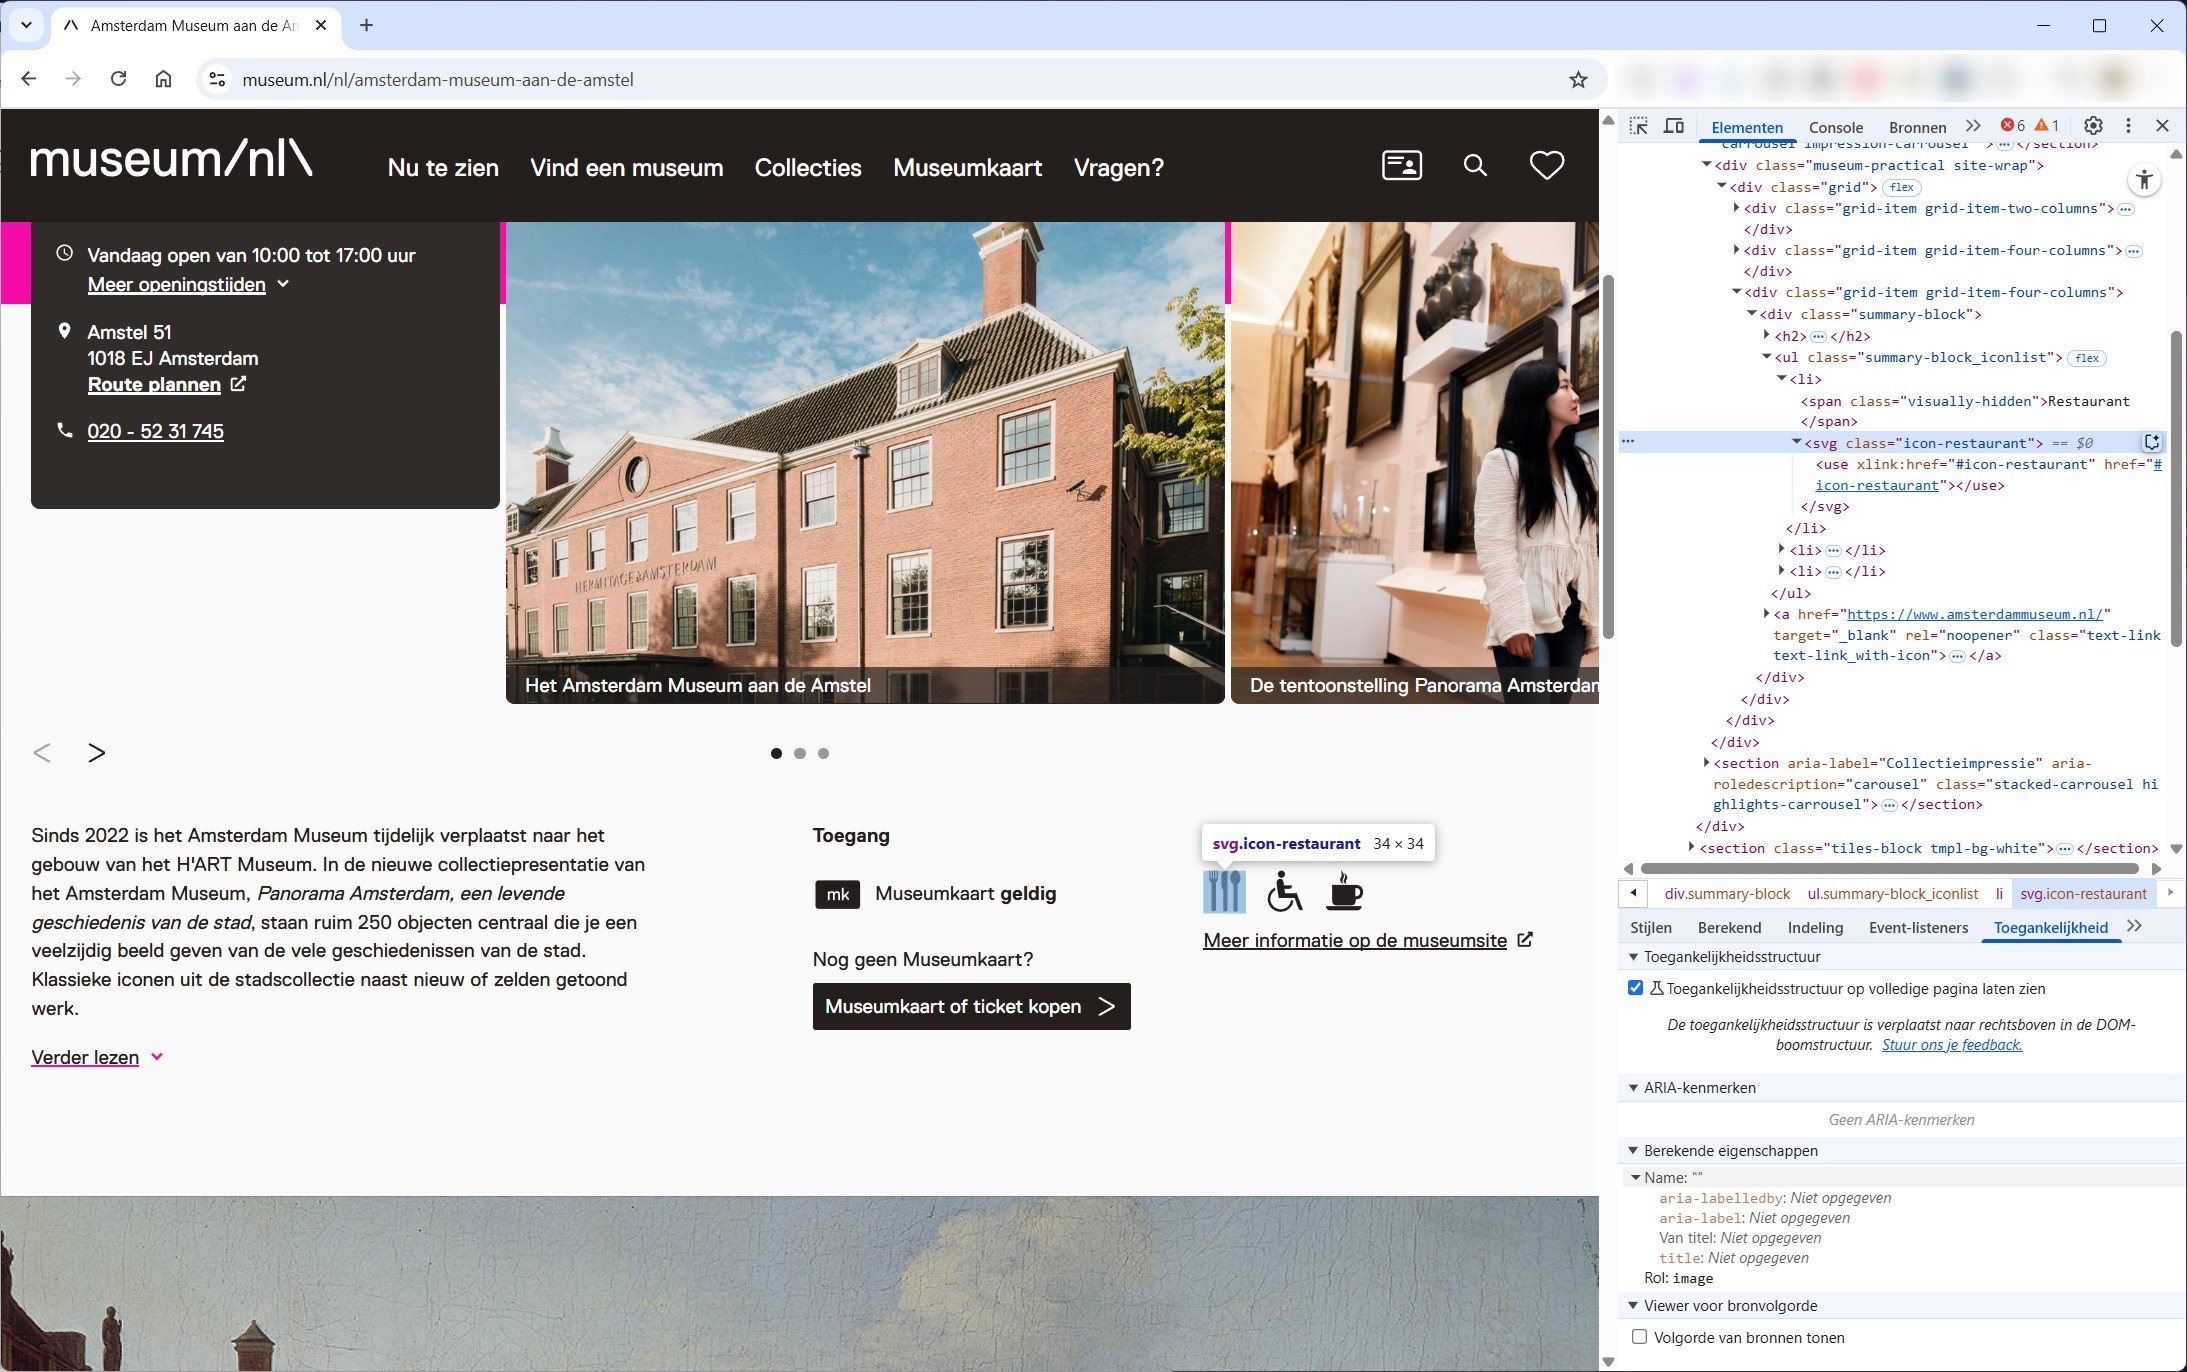Go to previous carousel slide arrow
Screen dimensions: 2187x1372
[x=42, y=753]
